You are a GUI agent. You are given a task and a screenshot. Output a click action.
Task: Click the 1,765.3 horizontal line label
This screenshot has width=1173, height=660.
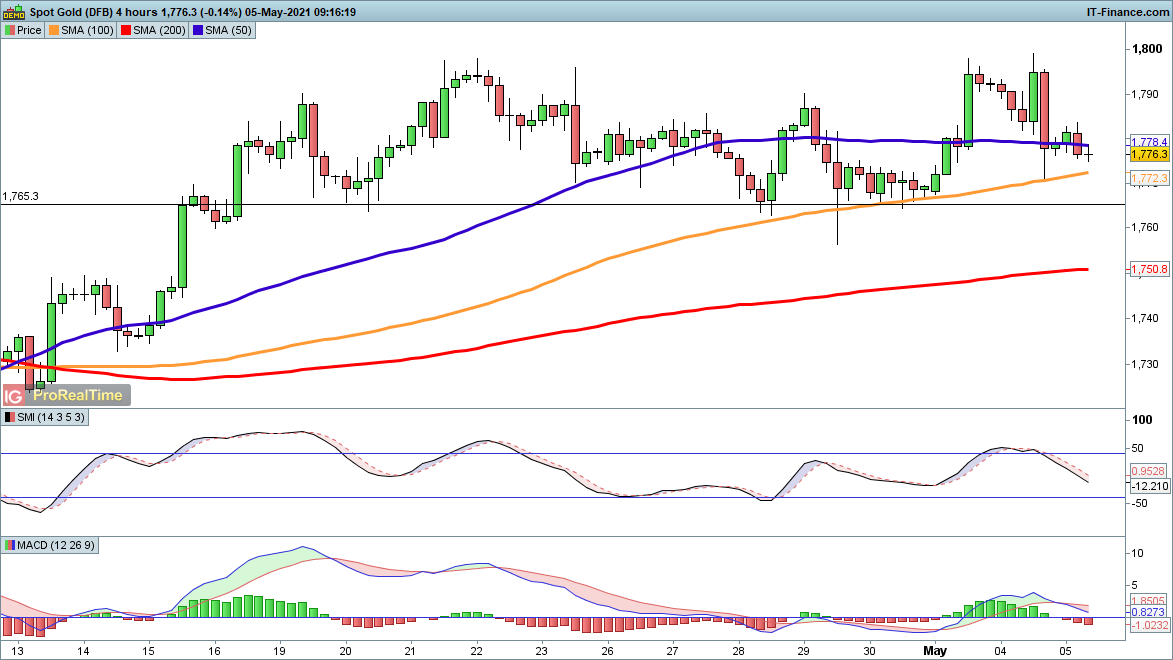click(21, 197)
